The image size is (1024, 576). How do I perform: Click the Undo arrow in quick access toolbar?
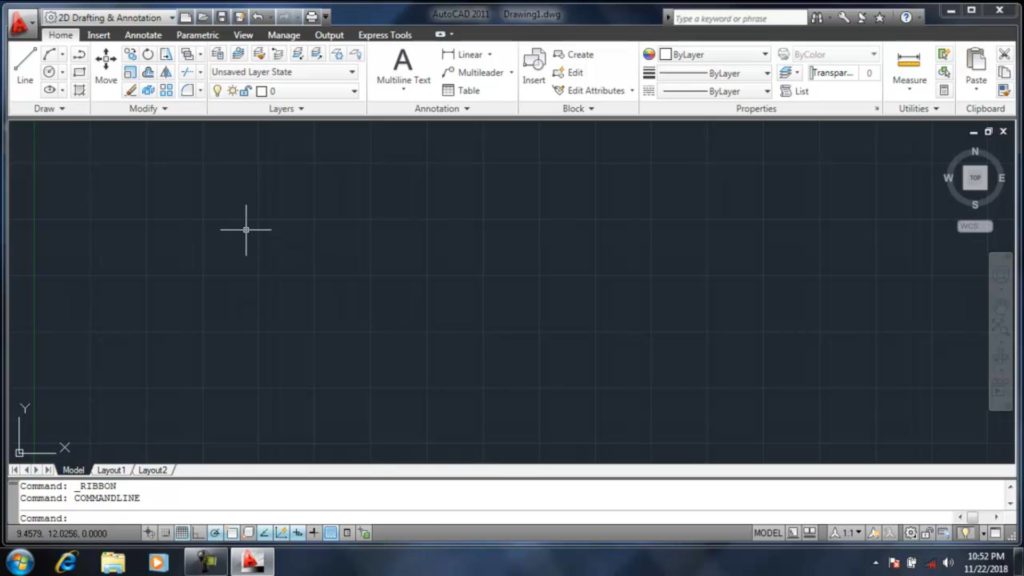258,18
